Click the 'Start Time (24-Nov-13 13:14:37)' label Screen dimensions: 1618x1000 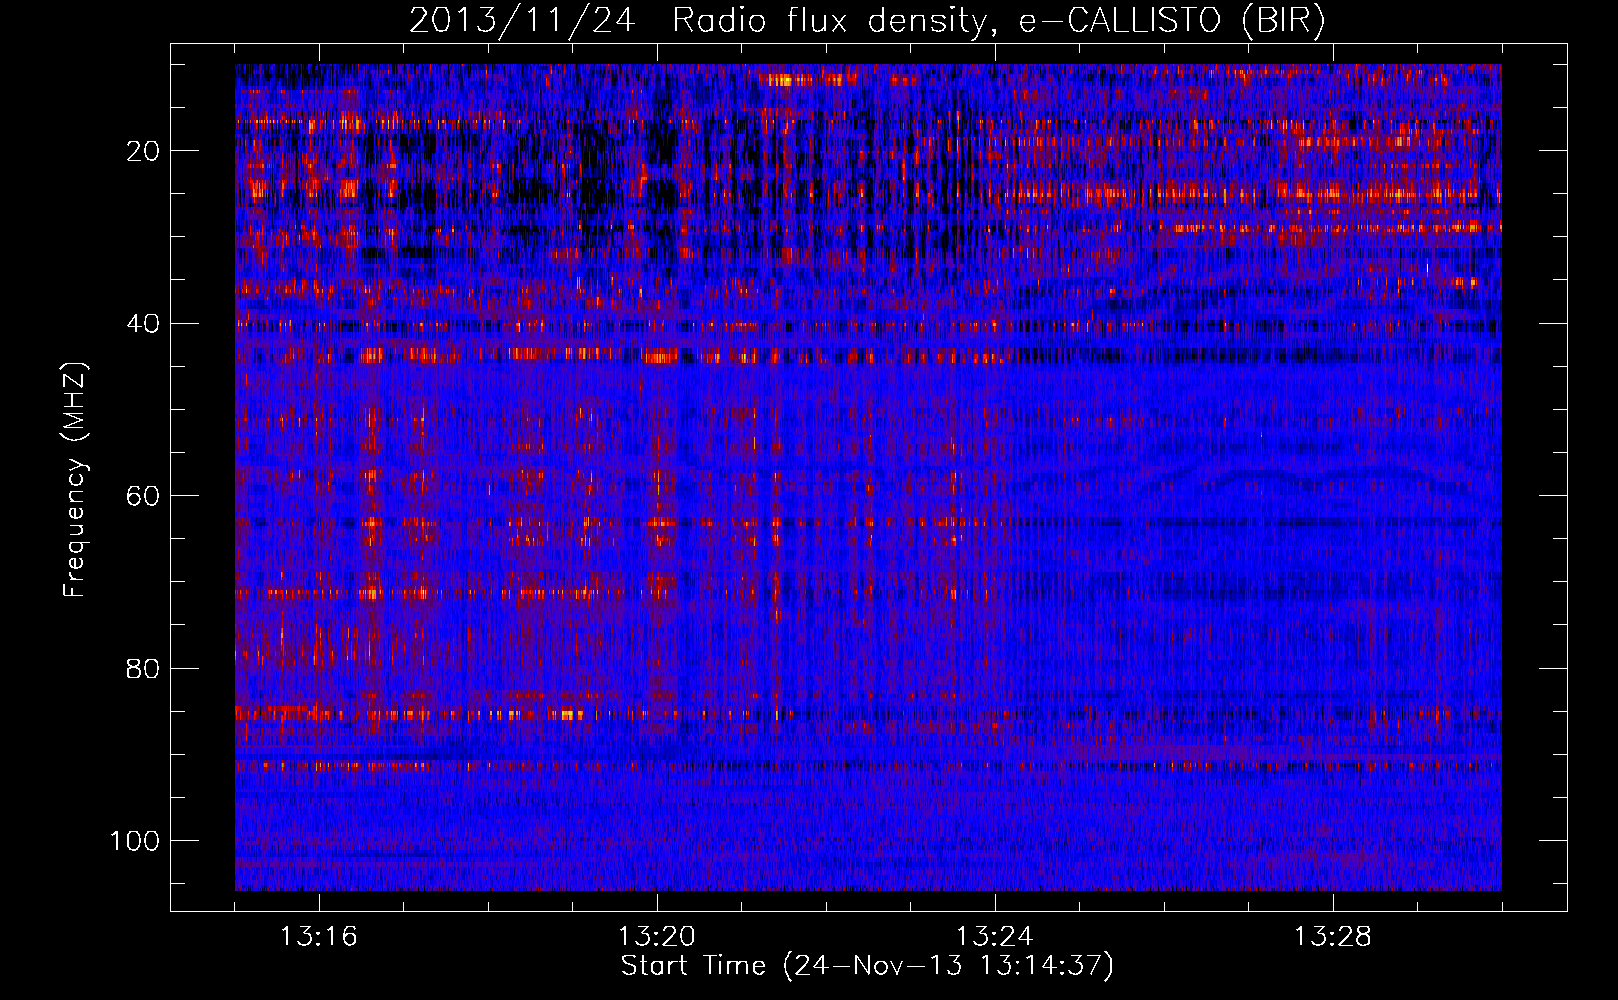coord(867,966)
